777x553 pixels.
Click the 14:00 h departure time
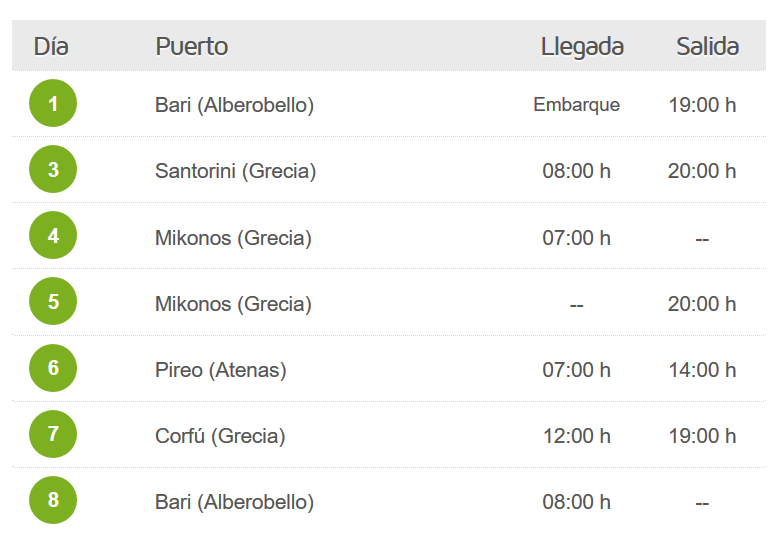click(x=702, y=370)
